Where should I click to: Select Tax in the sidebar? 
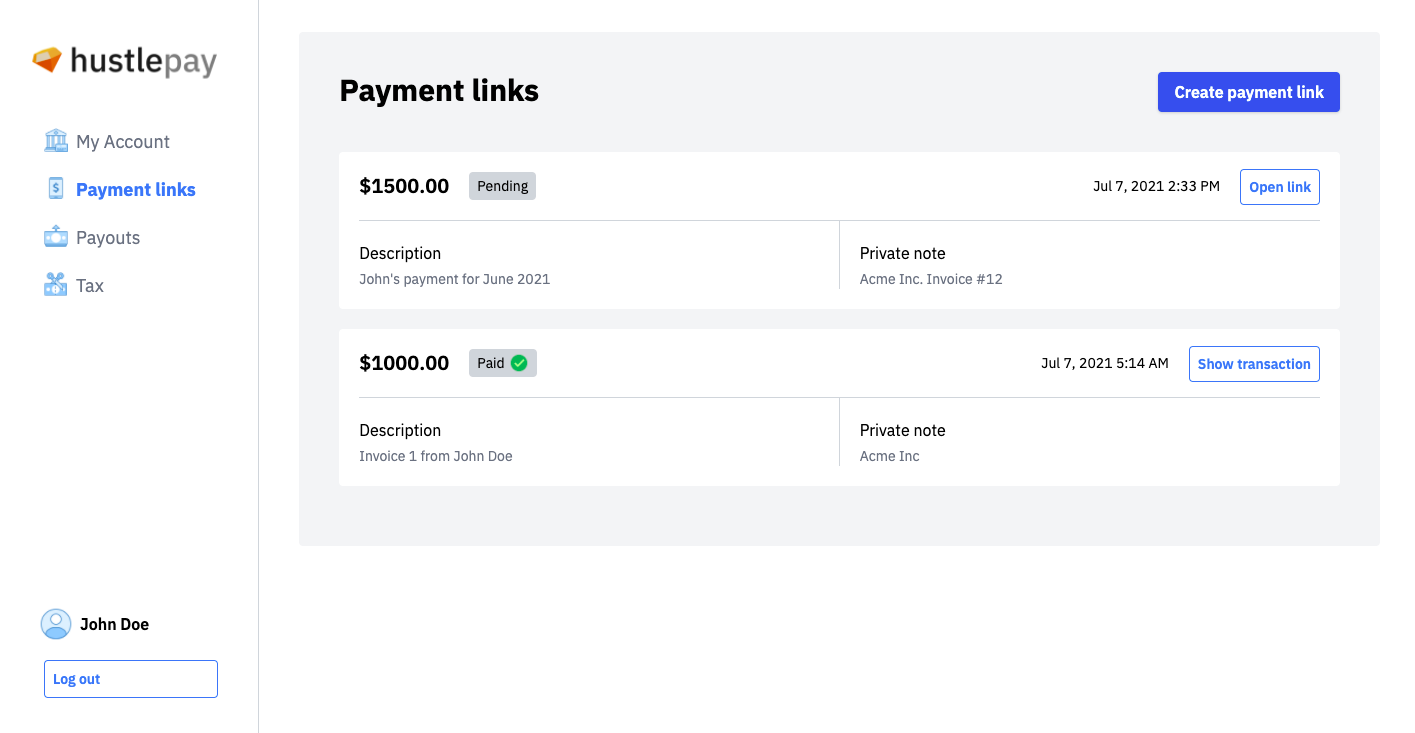pyautogui.click(x=90, y=286)
